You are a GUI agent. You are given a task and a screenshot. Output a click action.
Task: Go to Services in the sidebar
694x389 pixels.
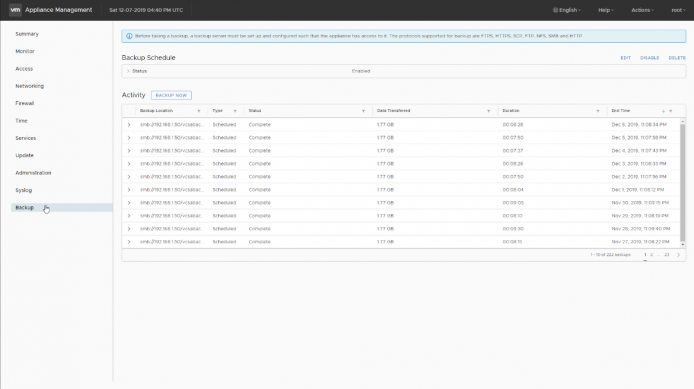click(26, 138)
